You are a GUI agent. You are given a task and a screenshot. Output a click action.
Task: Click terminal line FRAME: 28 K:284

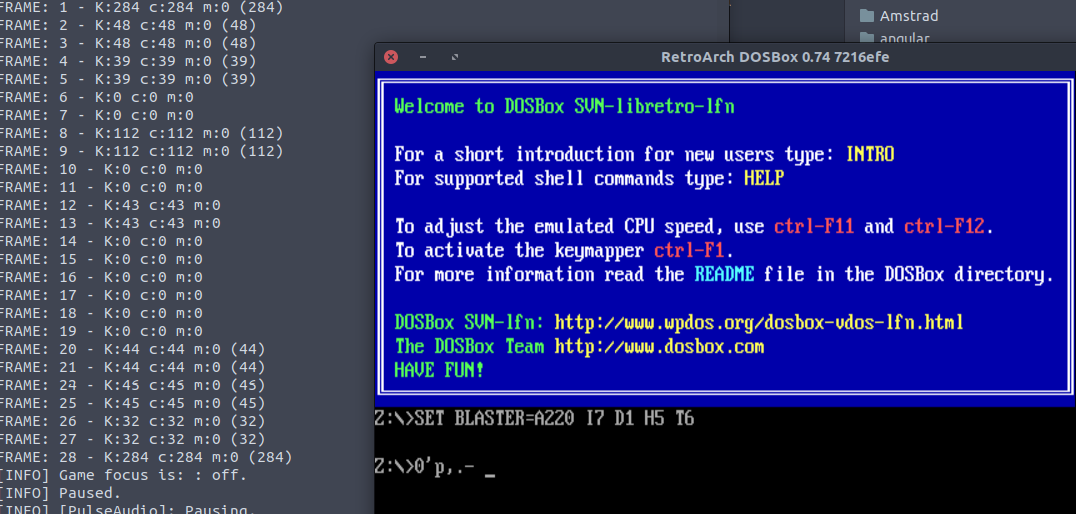[x=146, y=457]
